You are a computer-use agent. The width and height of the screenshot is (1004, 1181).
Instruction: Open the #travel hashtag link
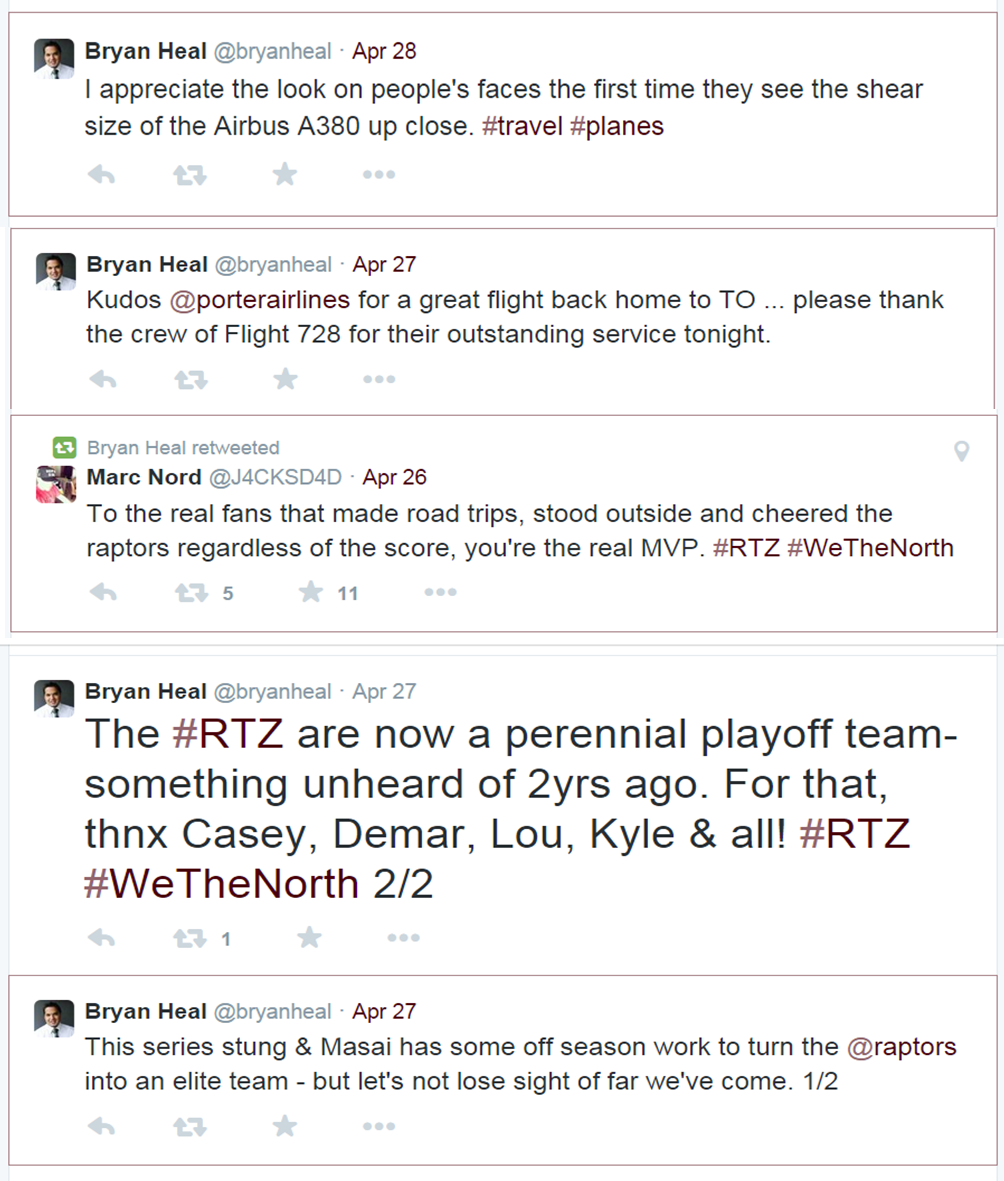(x=522, y=126)
